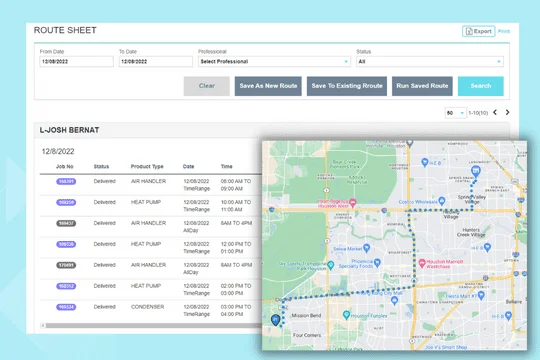
Task: Click the From Date field
Action: pyautogui.click(x=76, y=62)
